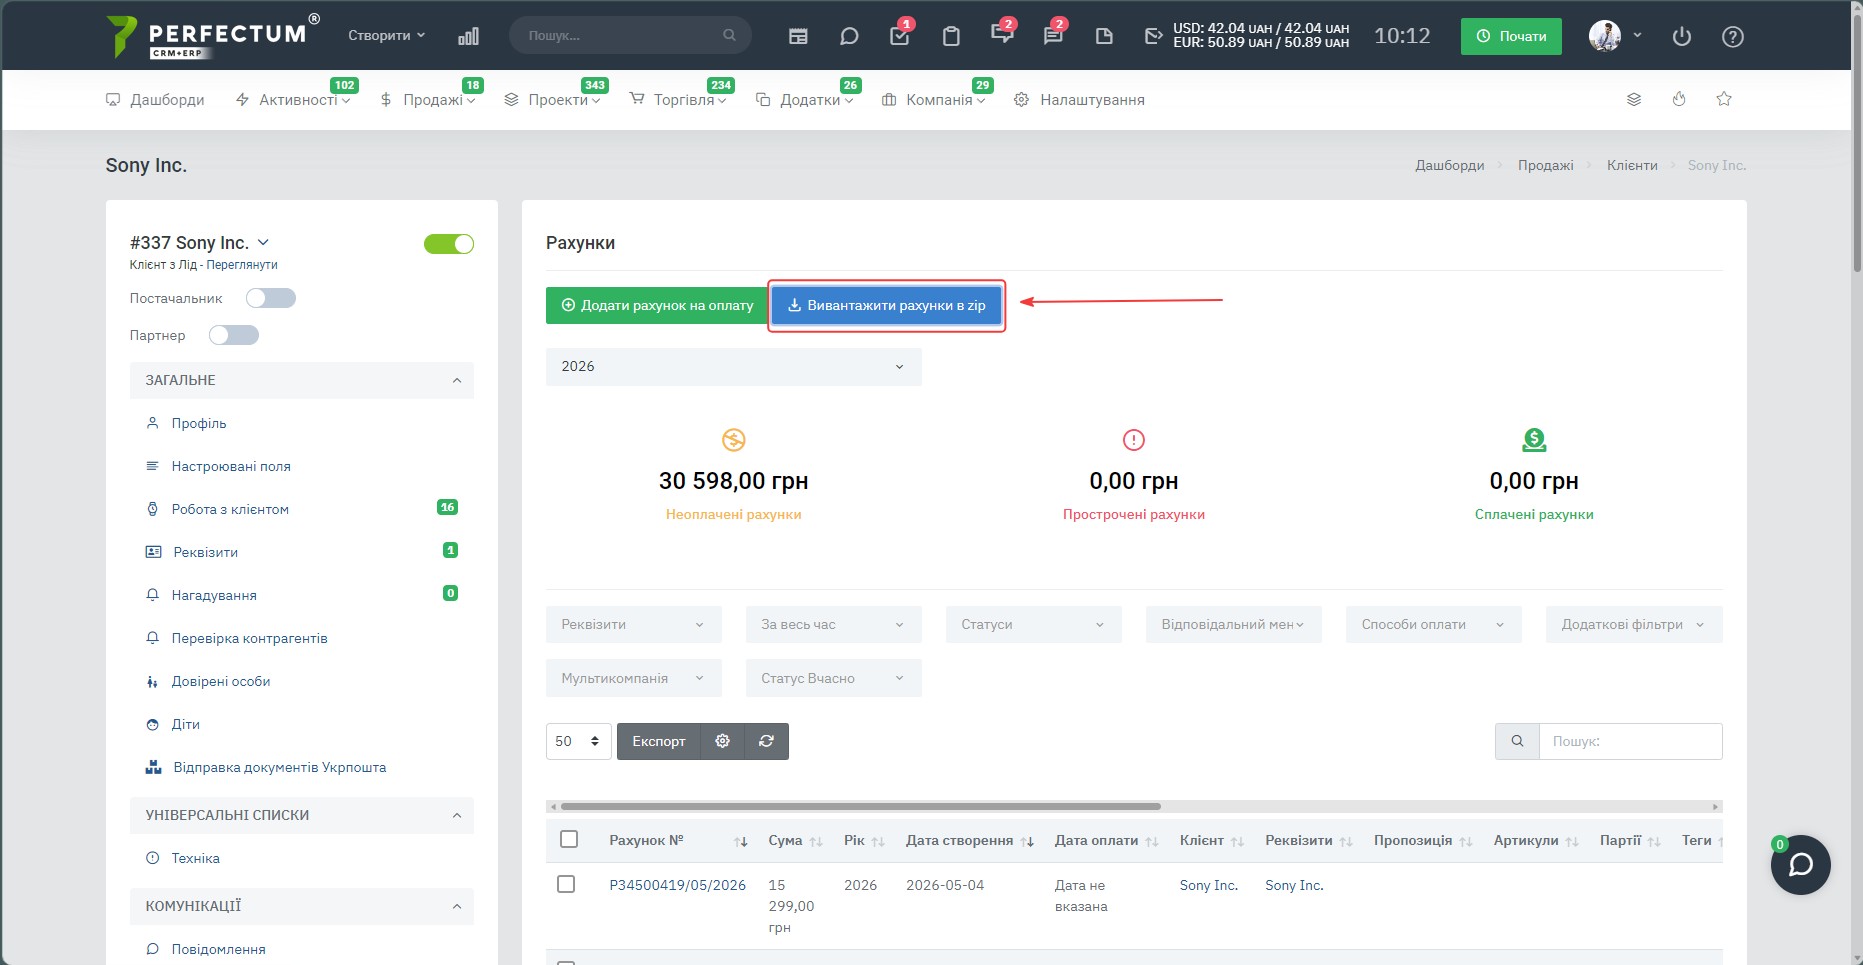Screen dimensions: 1863x965
Task: Open the Статуси filter dropdown
Action: 1033,625
